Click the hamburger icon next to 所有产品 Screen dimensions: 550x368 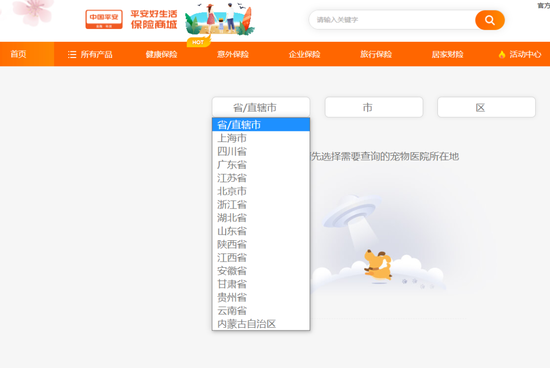(72, 54)
